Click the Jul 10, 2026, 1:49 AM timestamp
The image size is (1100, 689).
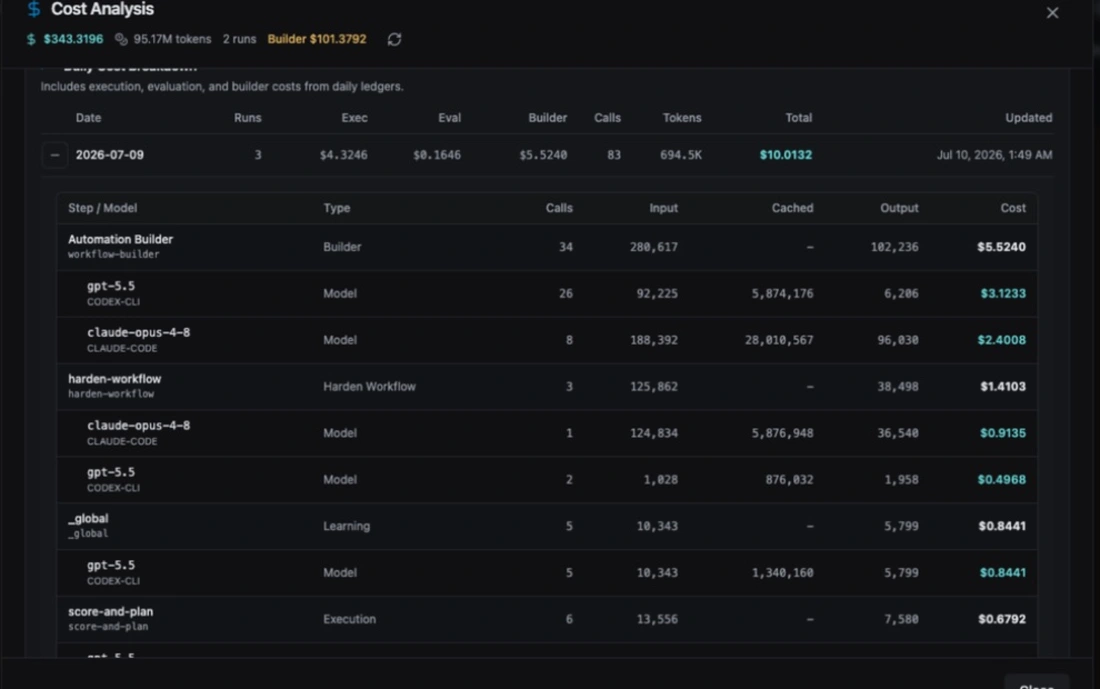[x=994, y=155]
